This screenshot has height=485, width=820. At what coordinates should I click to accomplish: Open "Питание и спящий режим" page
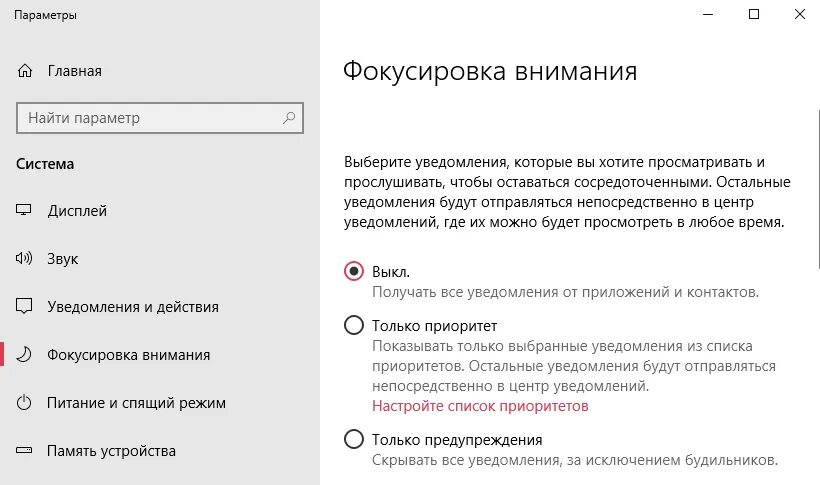pyautogui.click(x=136, y=403)
